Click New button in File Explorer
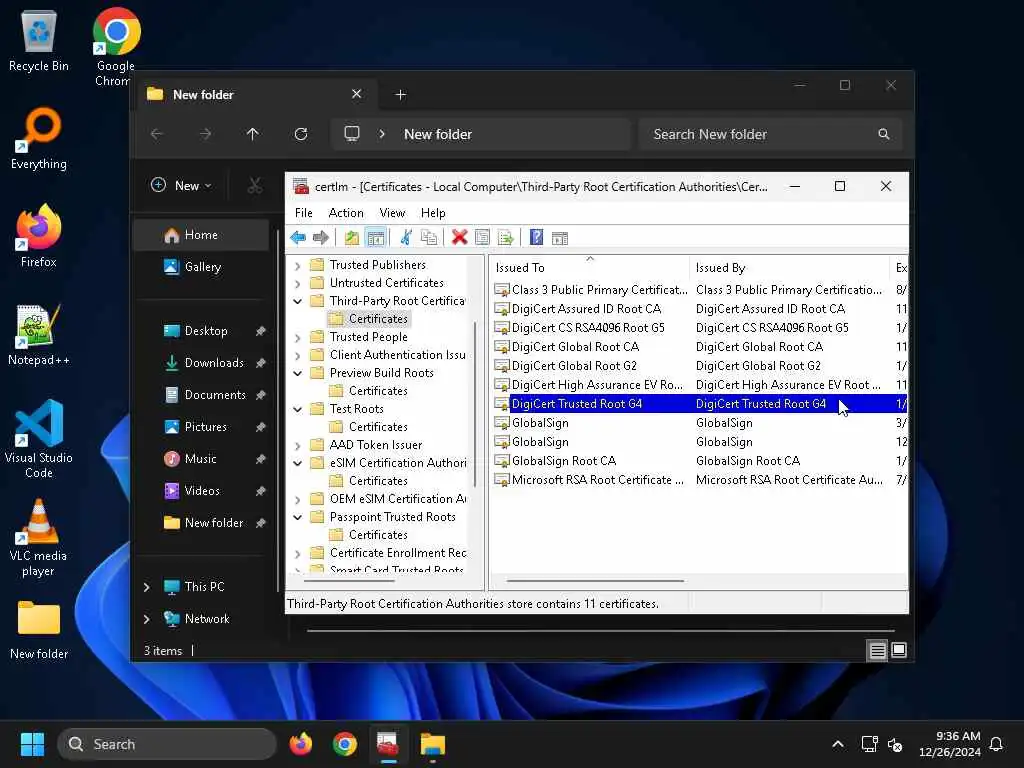The image size is (1024, 768). 182,185
